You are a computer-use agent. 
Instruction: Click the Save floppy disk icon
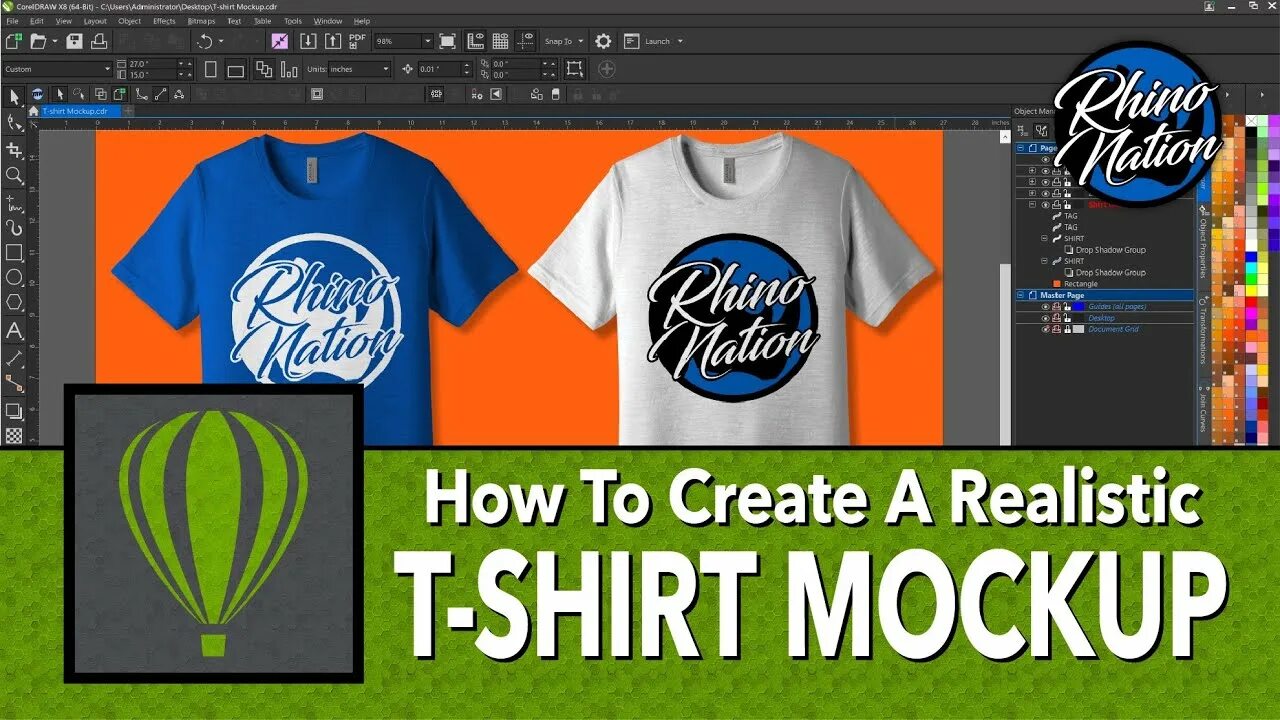point(75,41)
